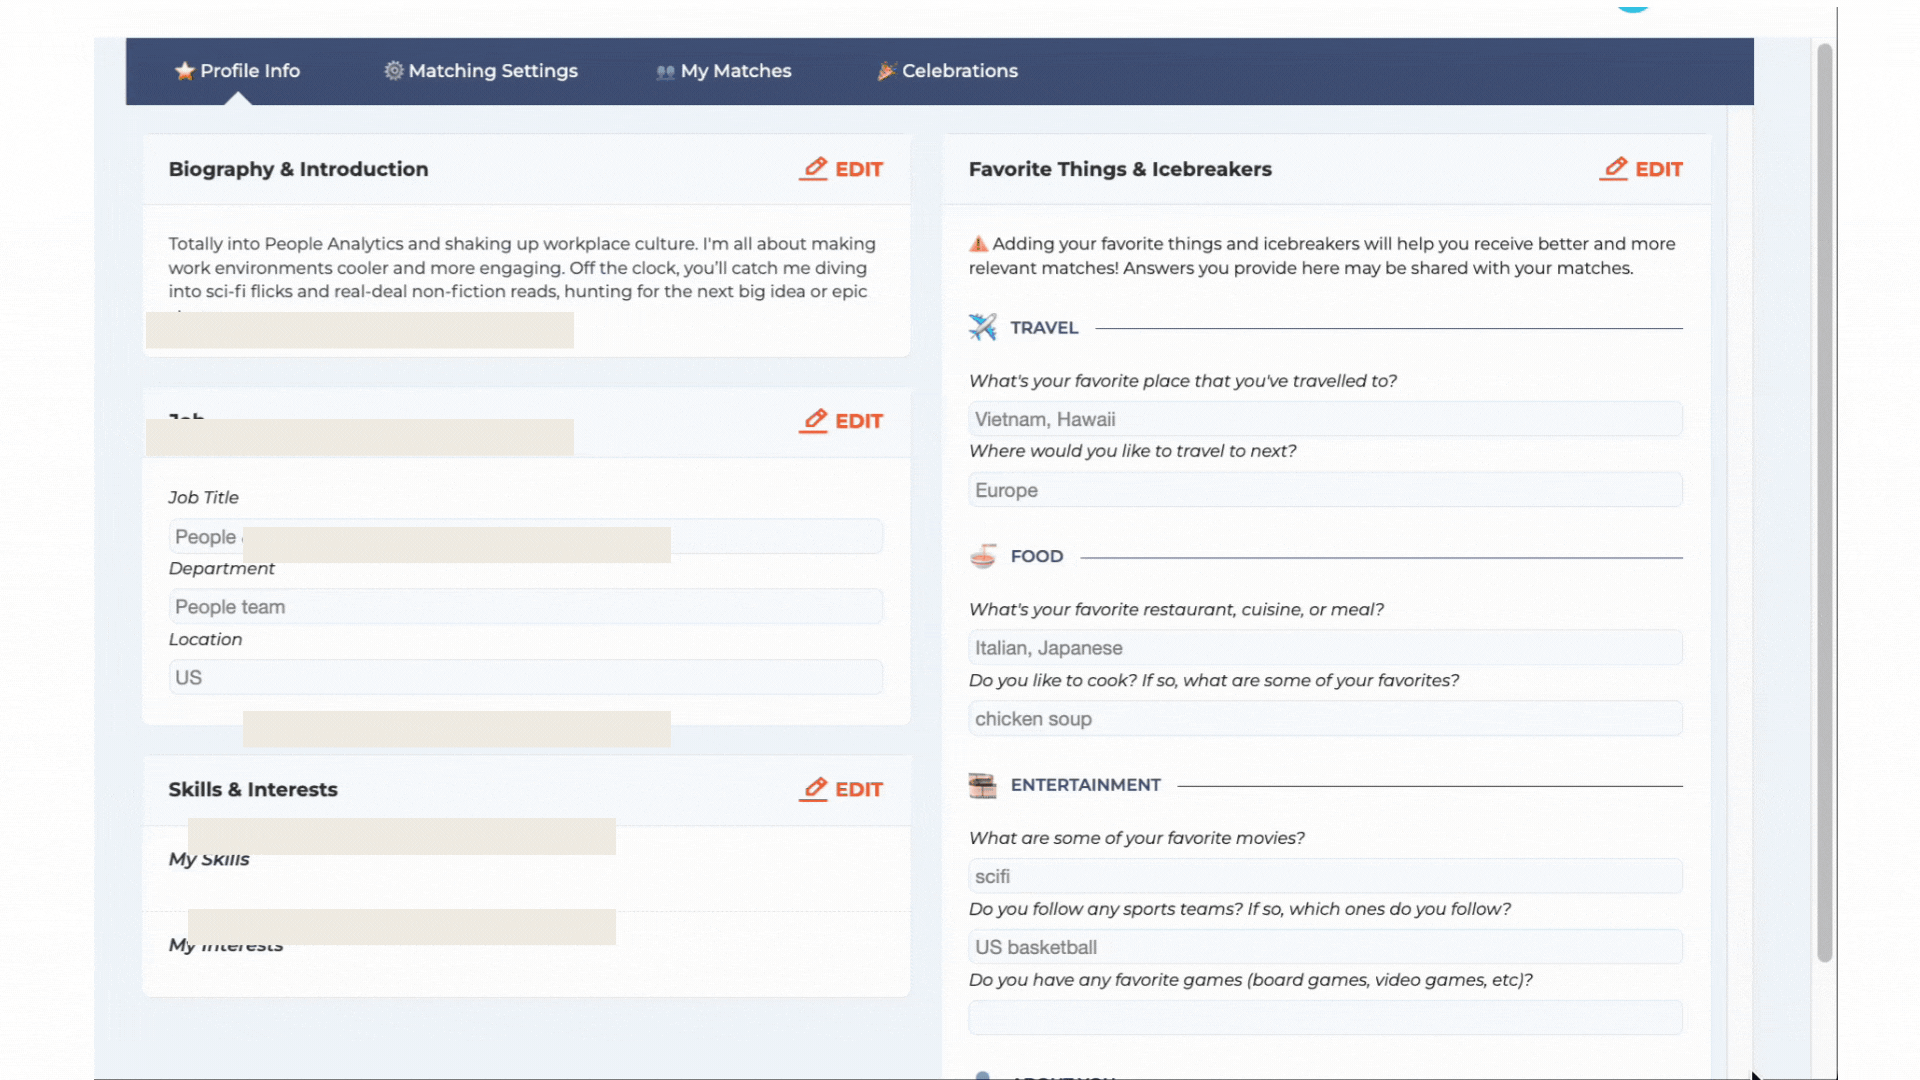Screen dimensions: 1920x1080
Task: Click the people icon next to My Matches
Action: coord(665,71)
